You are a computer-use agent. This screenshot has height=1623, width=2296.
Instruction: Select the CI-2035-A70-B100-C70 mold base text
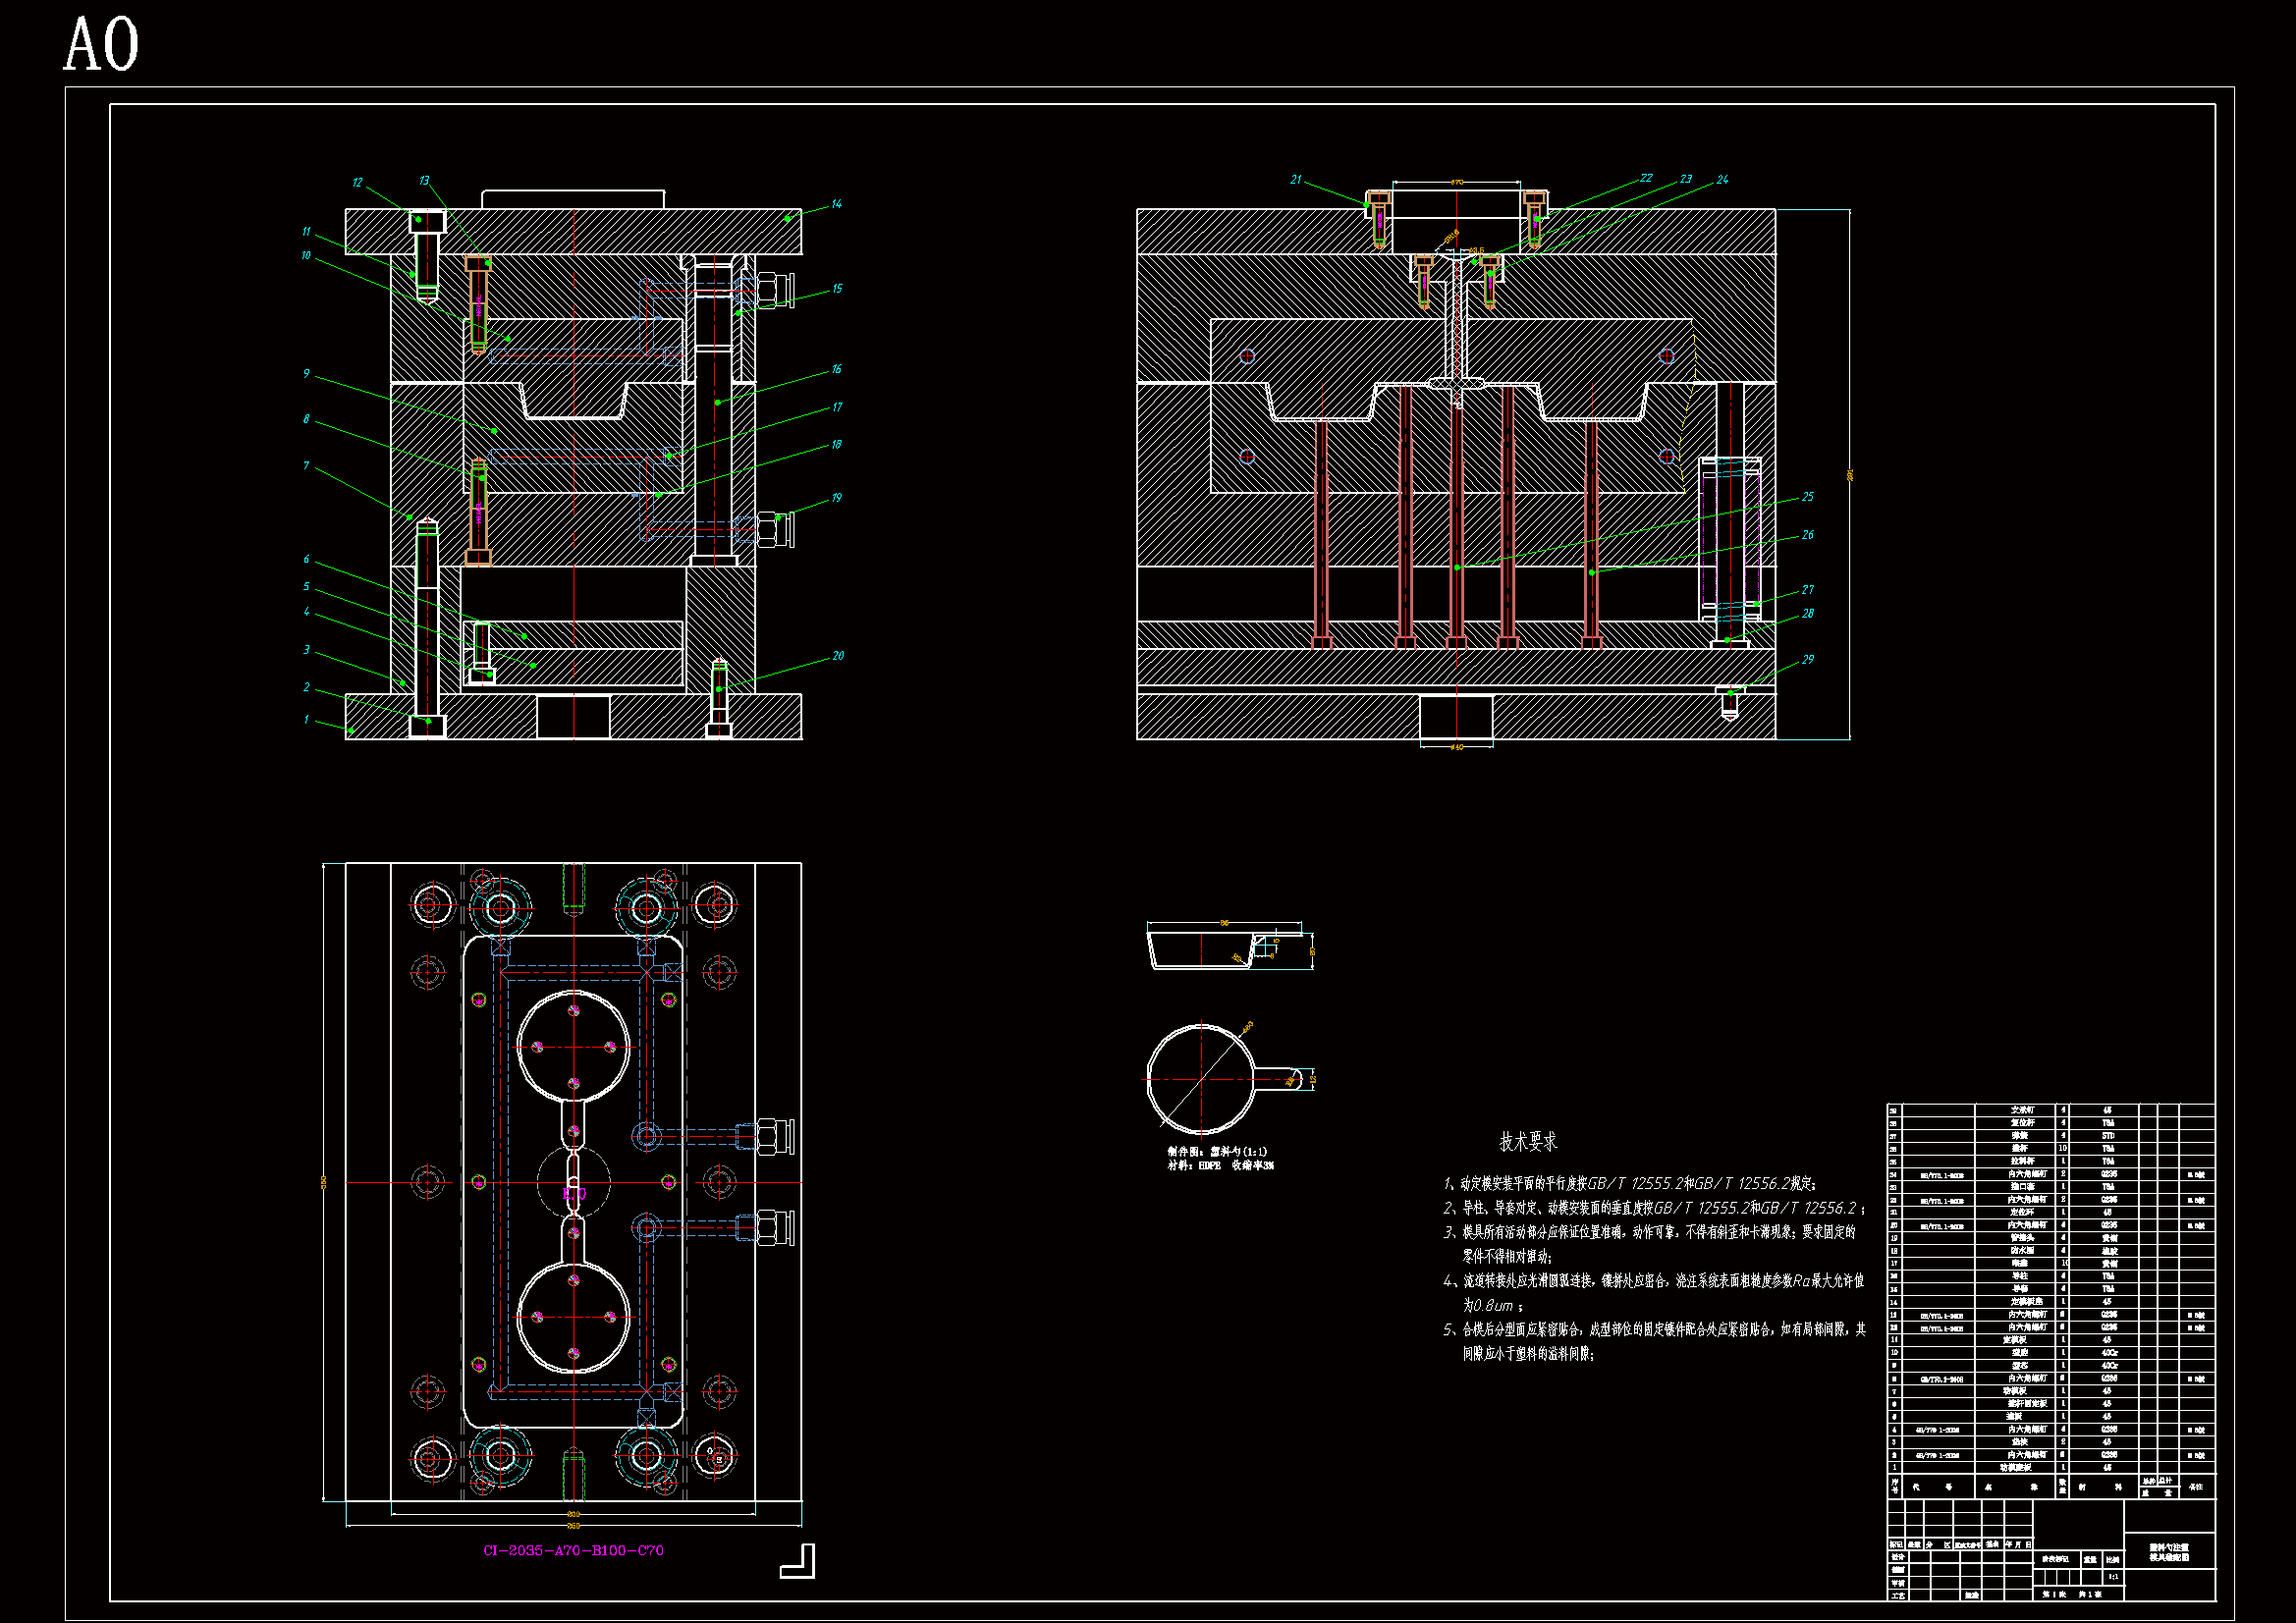[573, 1550]
